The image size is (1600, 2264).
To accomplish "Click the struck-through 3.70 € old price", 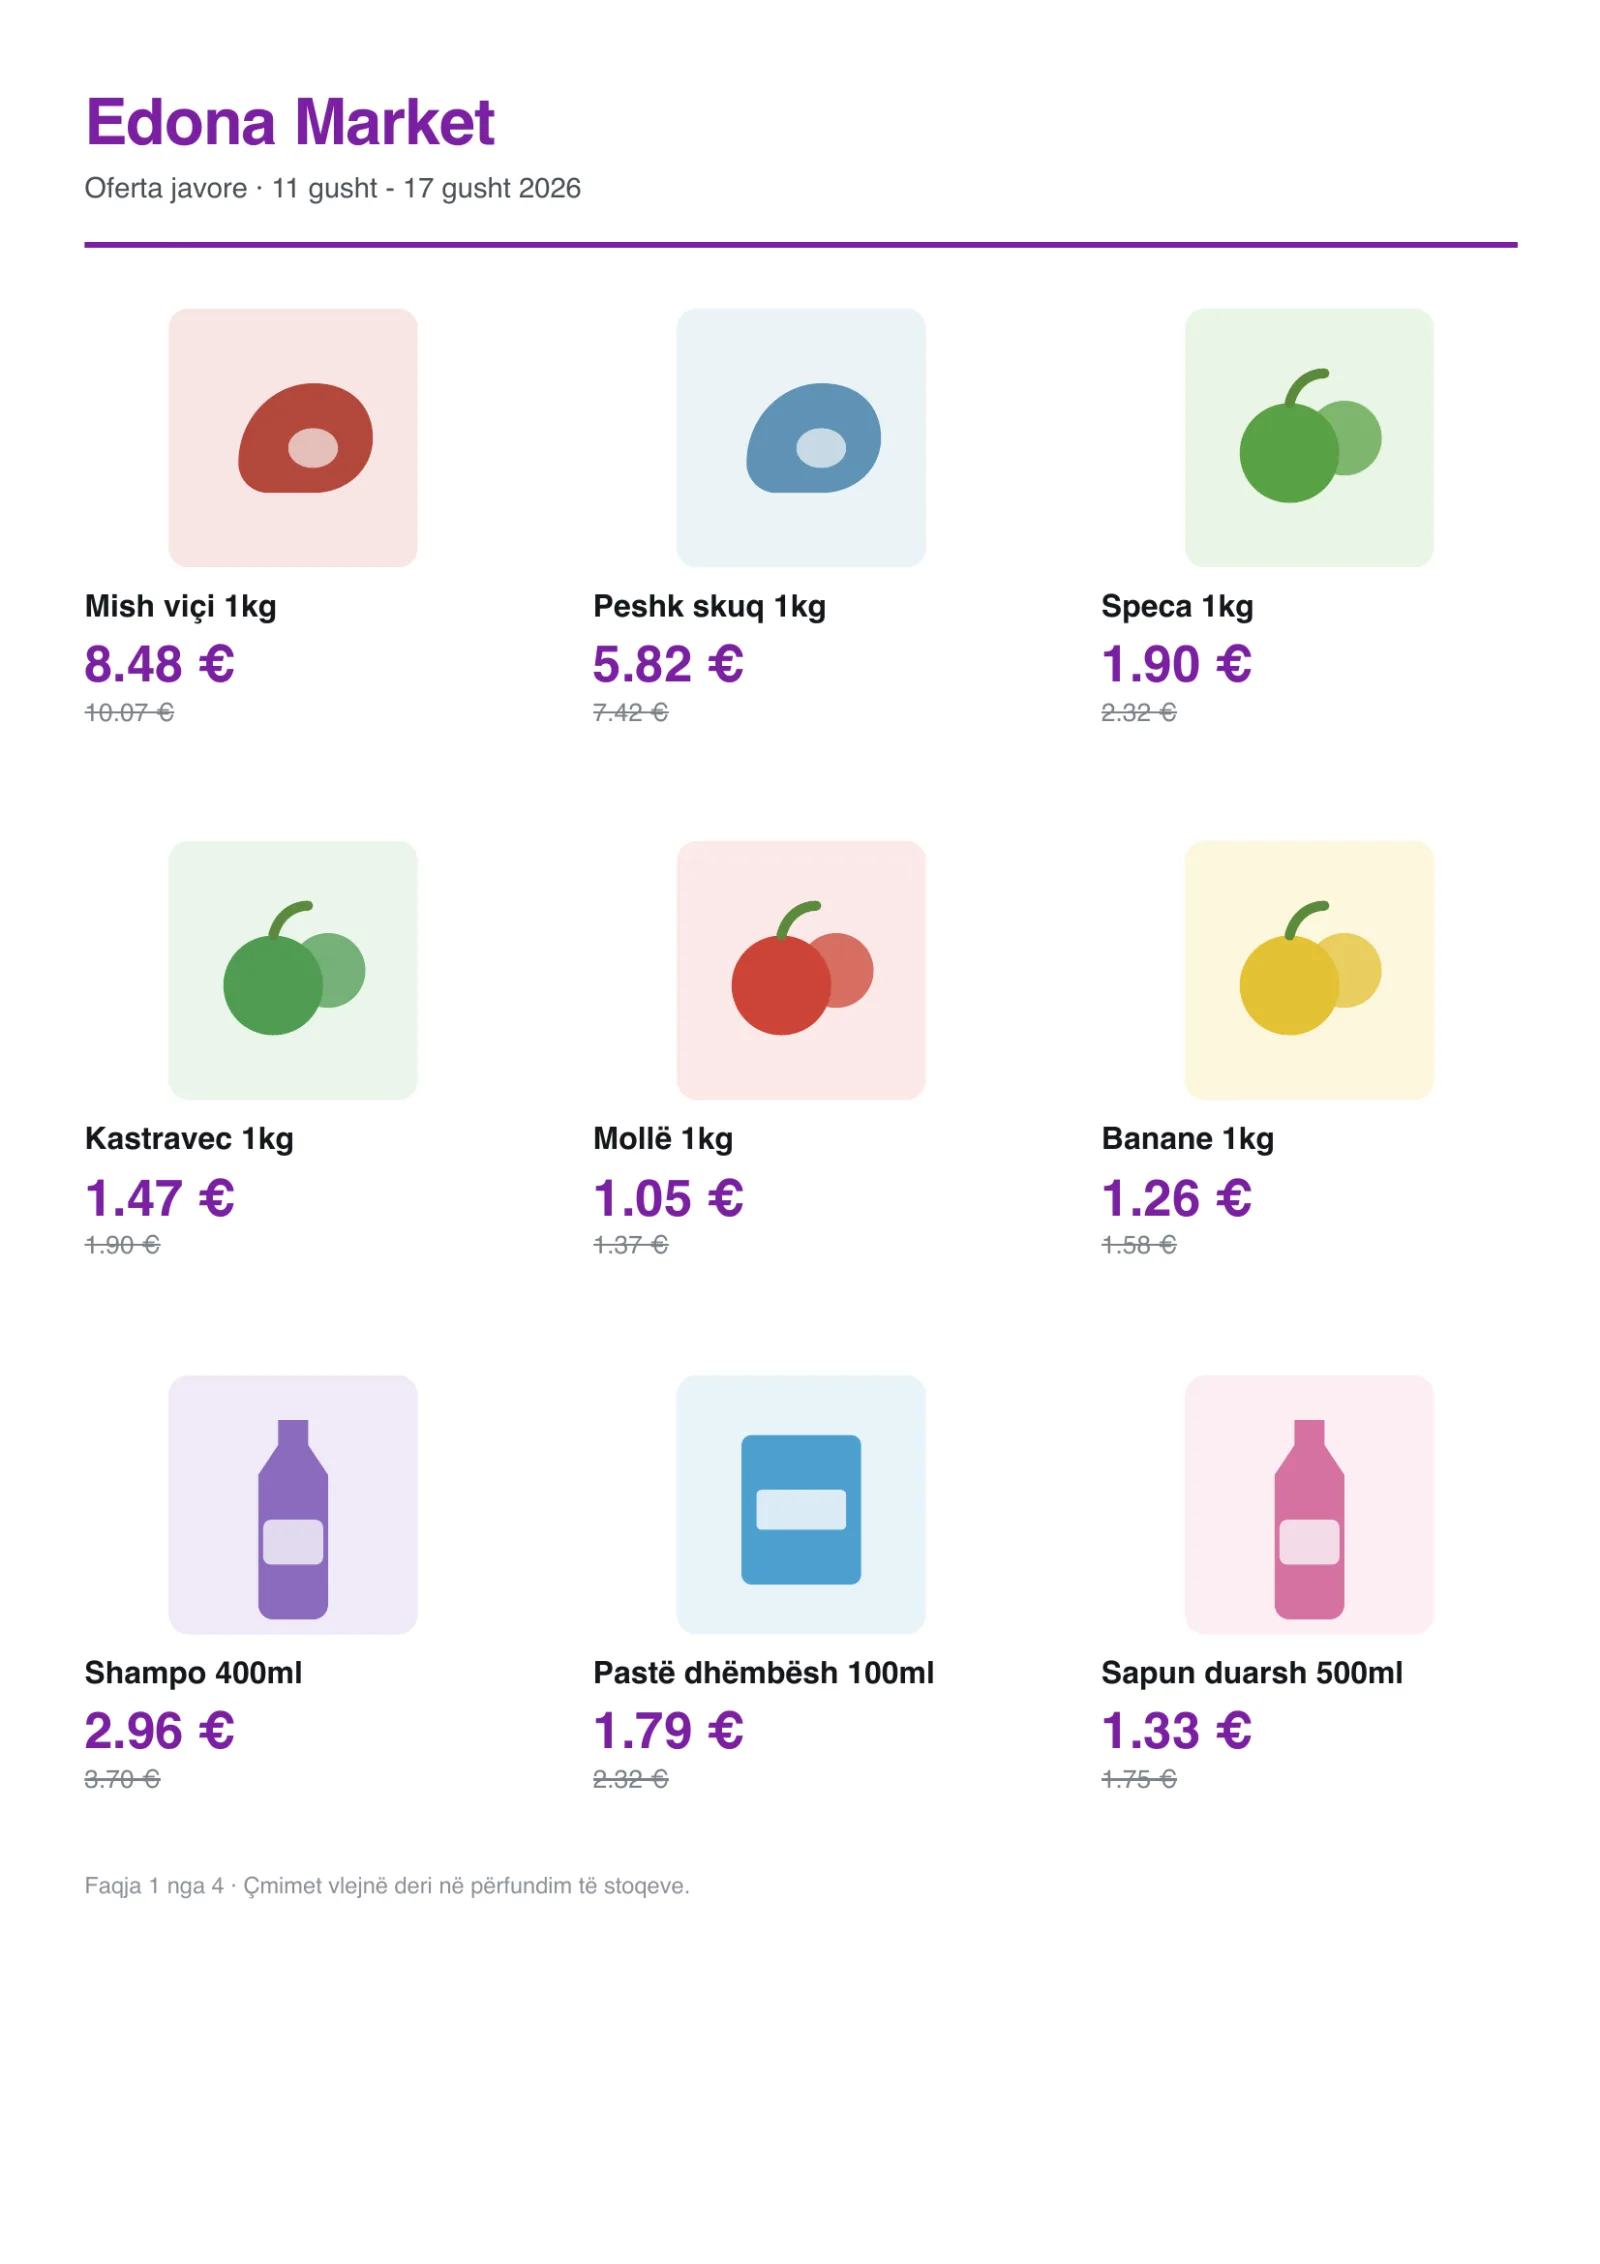I will click(122, 1779).
